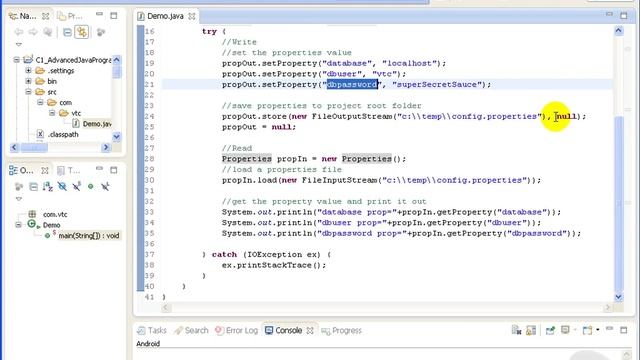The image size is (640, 360).
Task: Click the Back navigation arrow in Navigator
Action: (x=18, y=32)
